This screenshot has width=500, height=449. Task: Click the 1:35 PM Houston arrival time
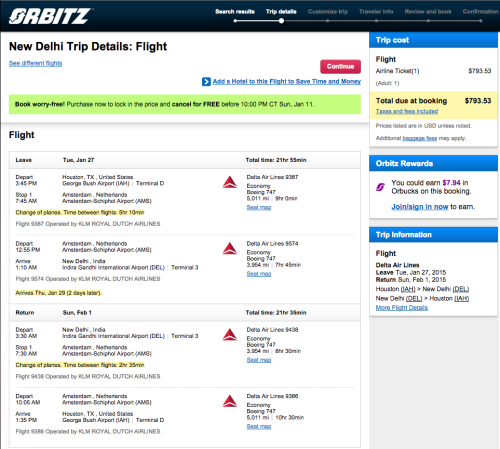pyautogui.click(x=26, y=420)
